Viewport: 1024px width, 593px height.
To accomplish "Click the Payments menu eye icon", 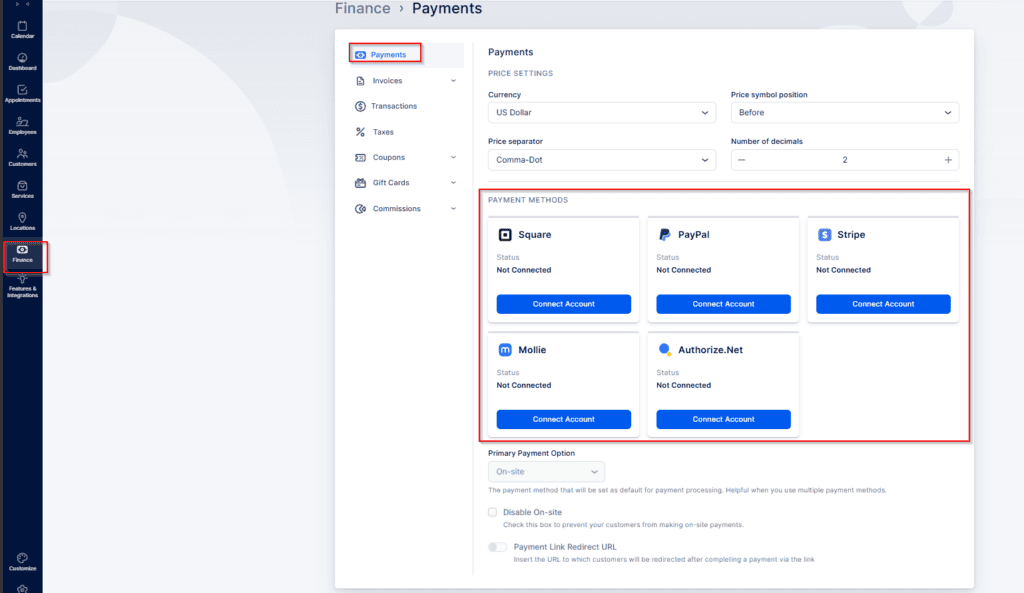I will click(360, 55).
